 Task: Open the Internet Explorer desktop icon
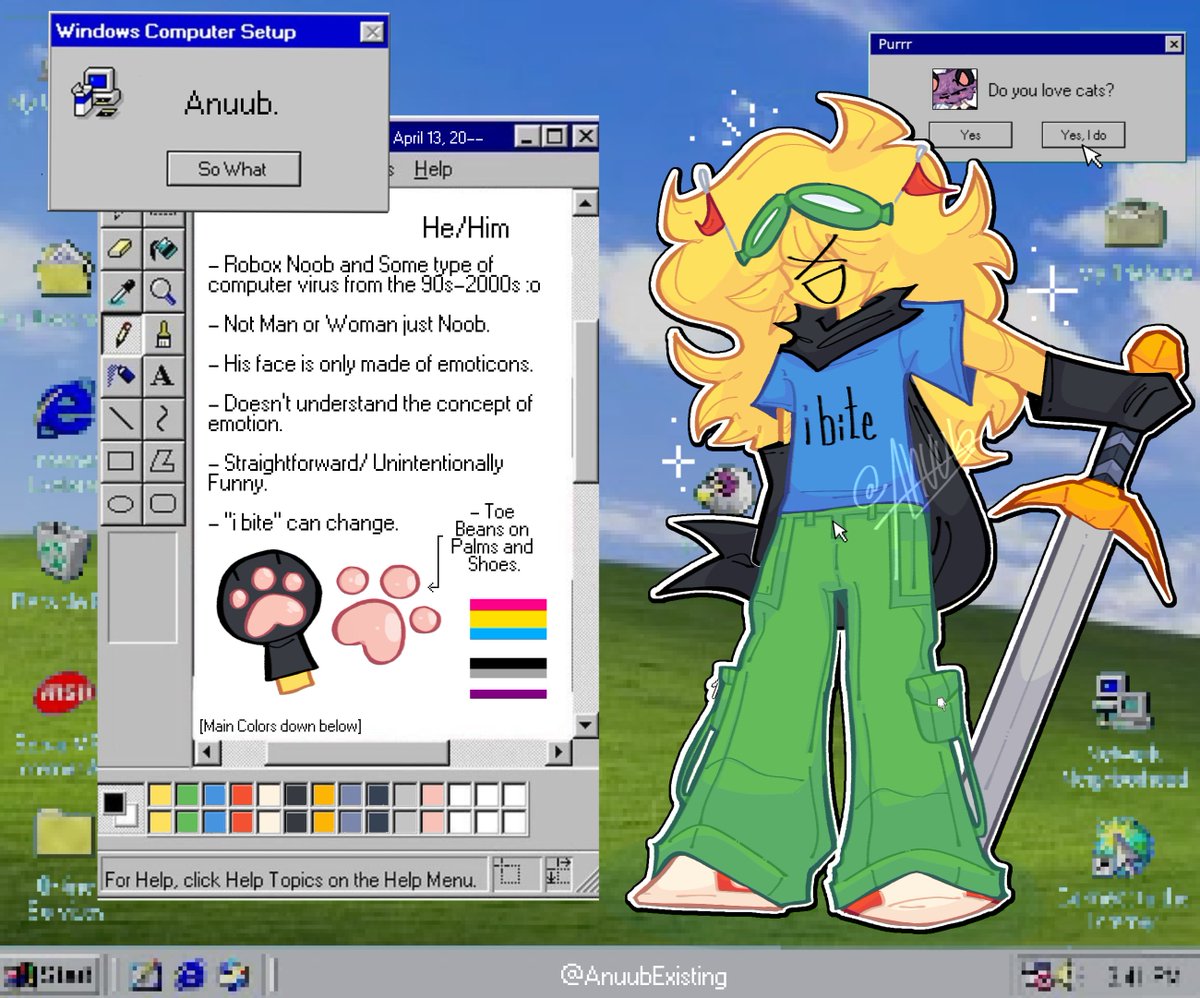(x=63, y=408)
